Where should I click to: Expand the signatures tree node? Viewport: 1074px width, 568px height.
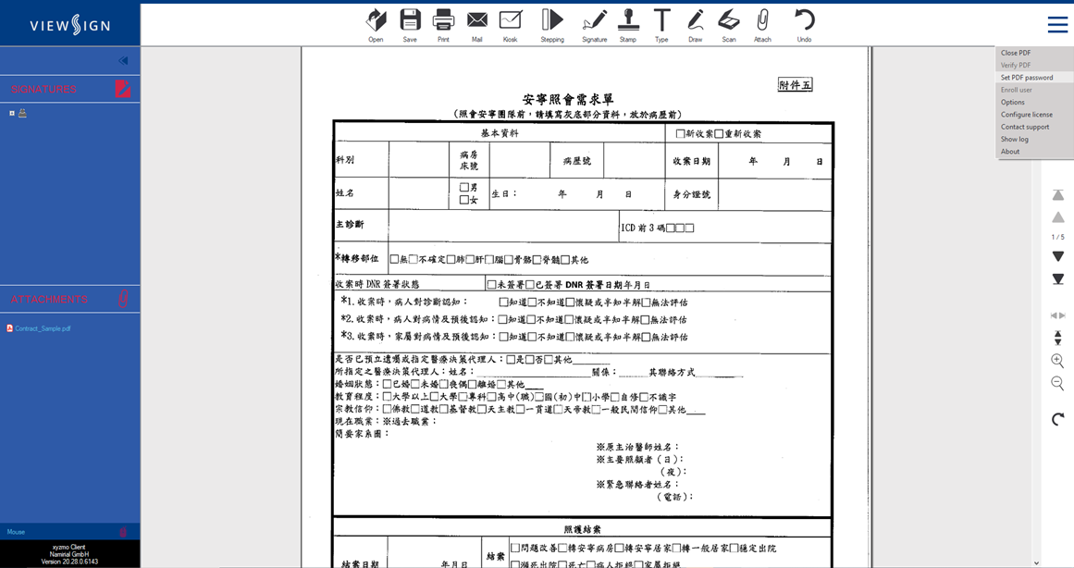pyautogui.click(x=12, y=113)
